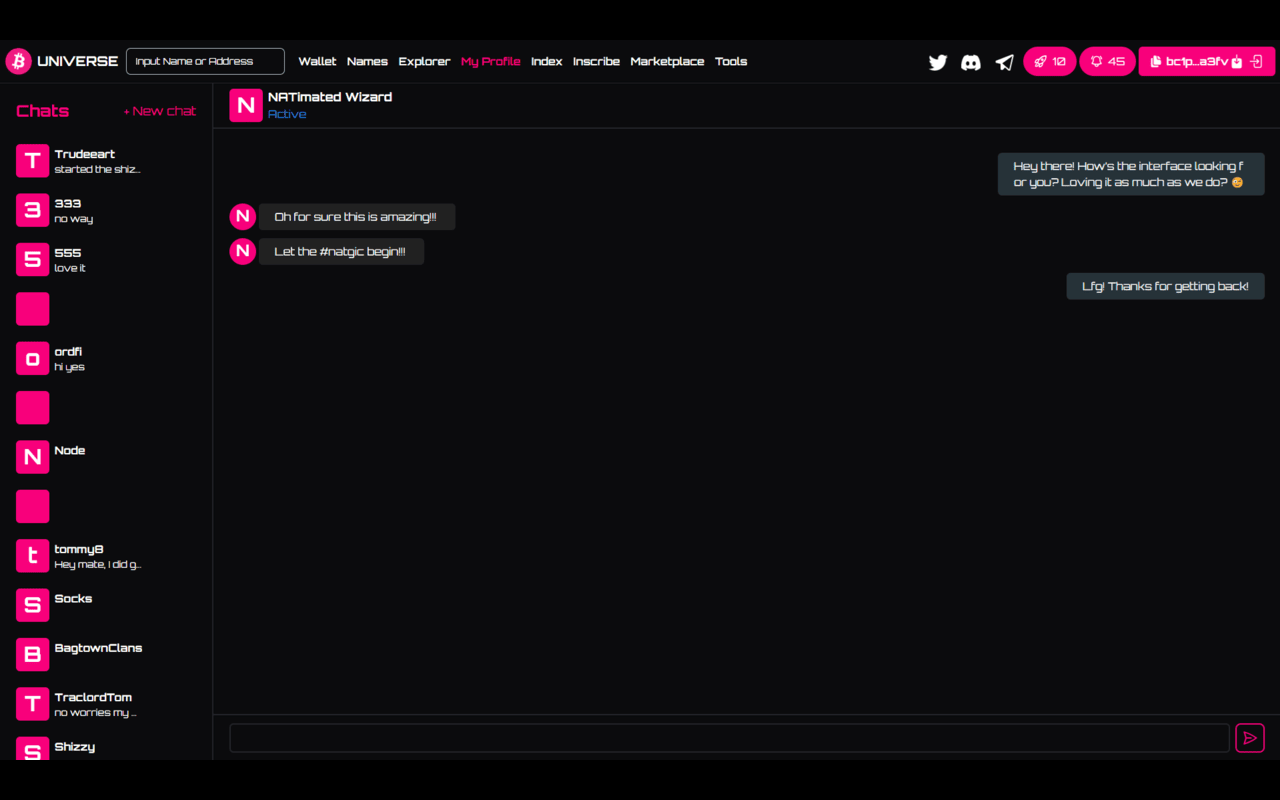Open the Twitter link icon
The height and width of the screenshot is (800, 1280).
coord(938,62)
